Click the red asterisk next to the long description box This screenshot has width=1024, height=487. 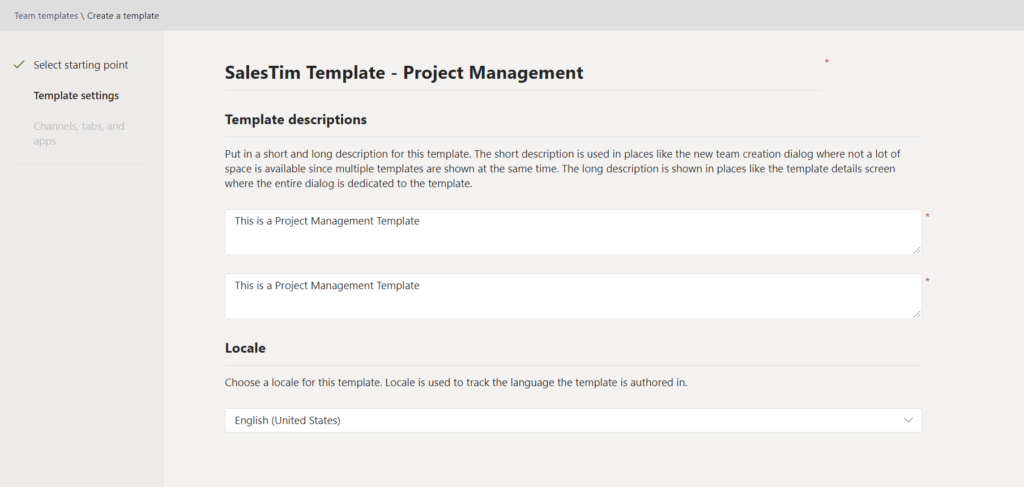(x=927, y=281)
